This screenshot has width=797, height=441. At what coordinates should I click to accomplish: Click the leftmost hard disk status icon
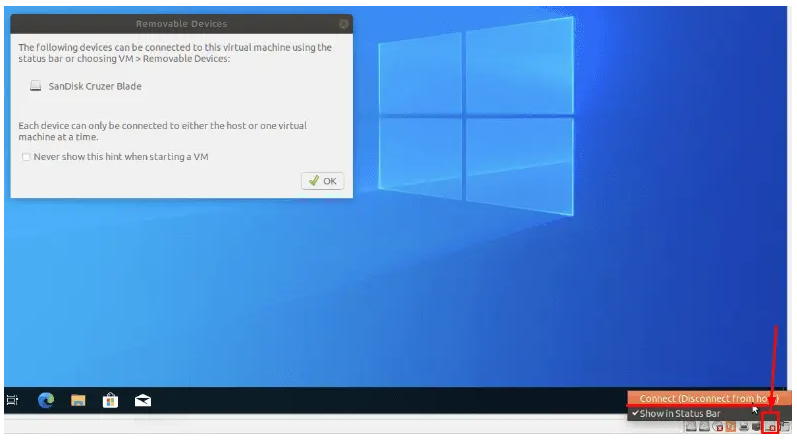691,427
